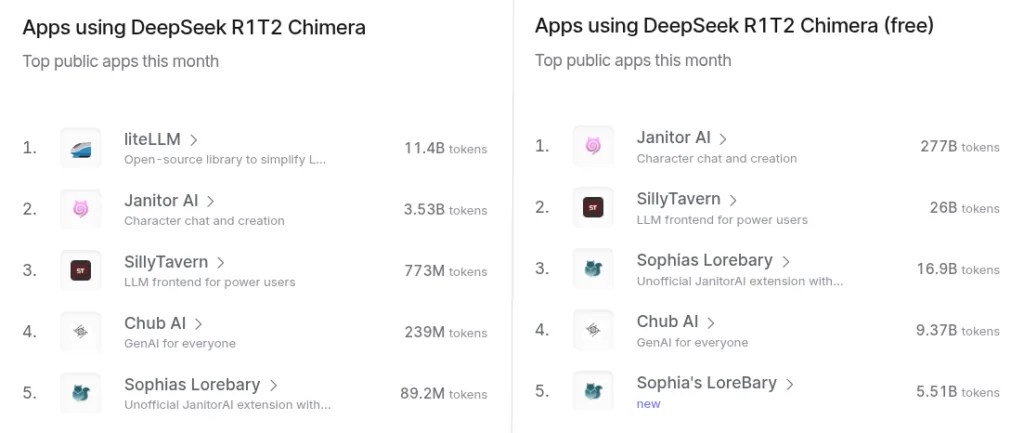Click chevron next to Chub AI, left panel
The height and width of the screenshot is (433, 1024).
199,324
